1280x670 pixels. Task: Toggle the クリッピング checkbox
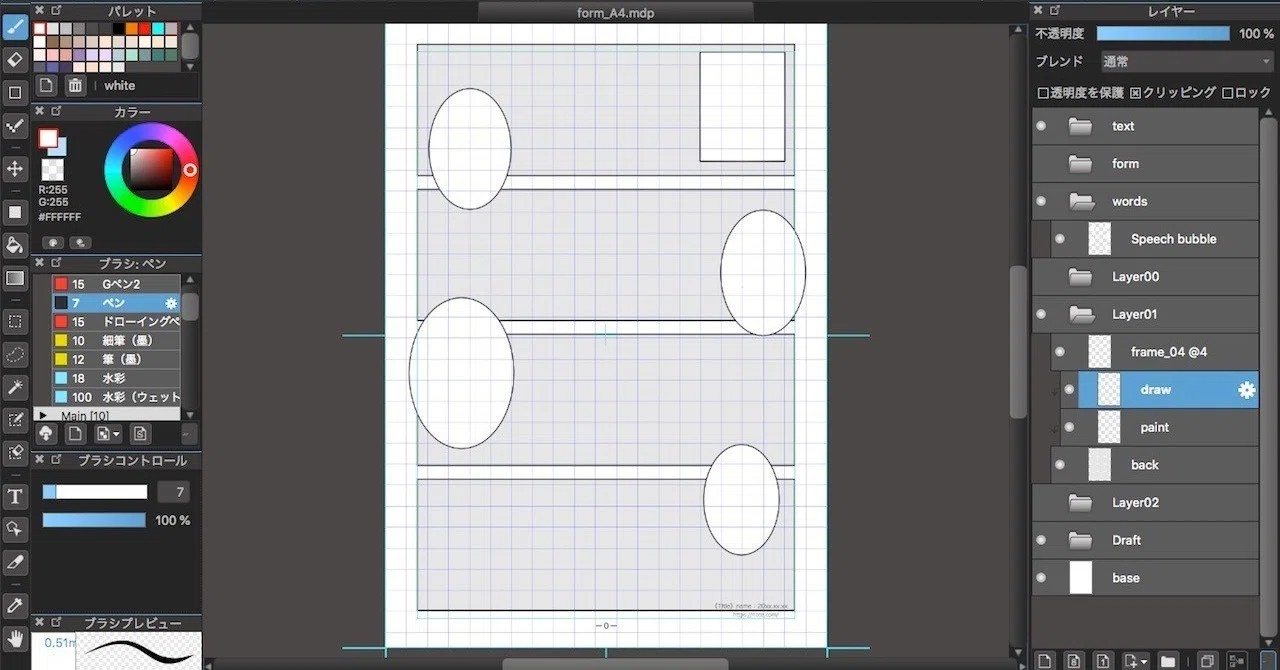point(1136,93)
